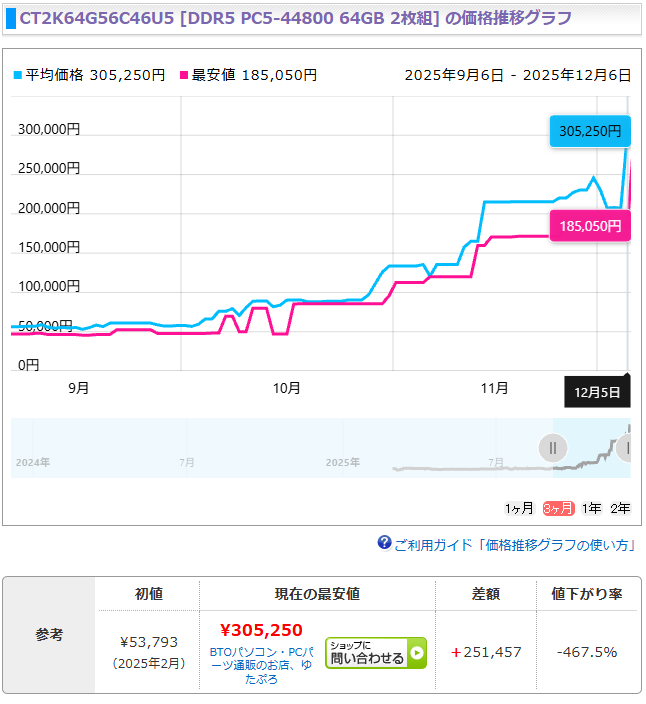The image size is (646, 704).
Task: Click the 185,050円 pink chart tooltip
Action: tap(590, 227)
